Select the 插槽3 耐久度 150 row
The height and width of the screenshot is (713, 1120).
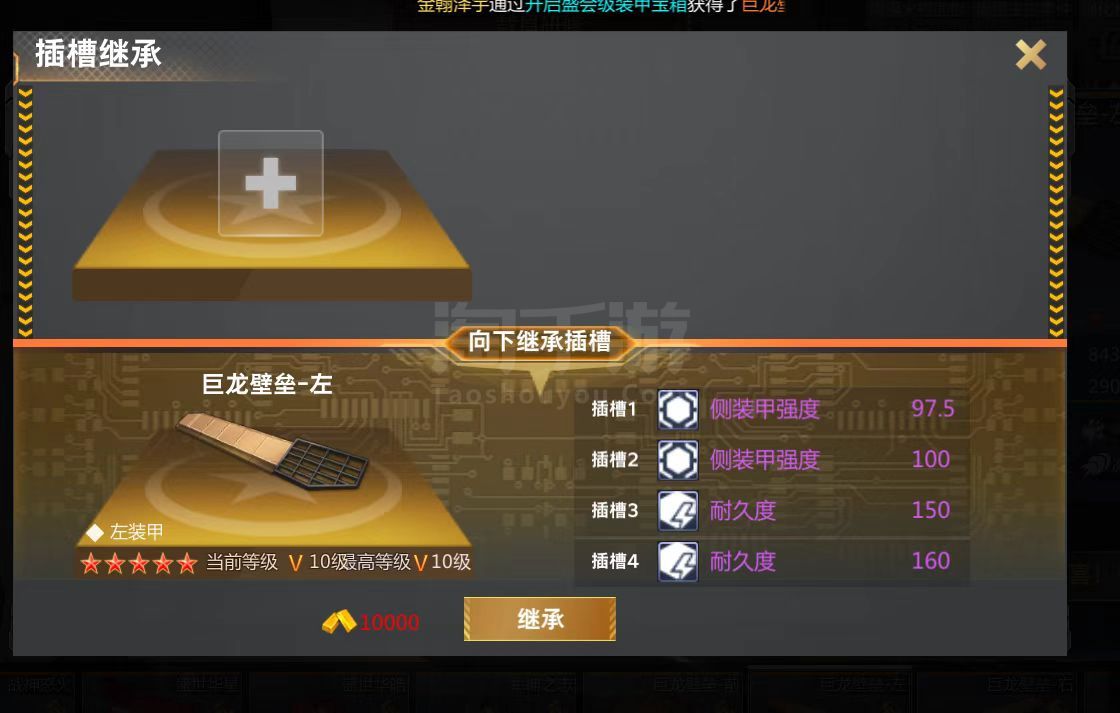pos(771,511)
